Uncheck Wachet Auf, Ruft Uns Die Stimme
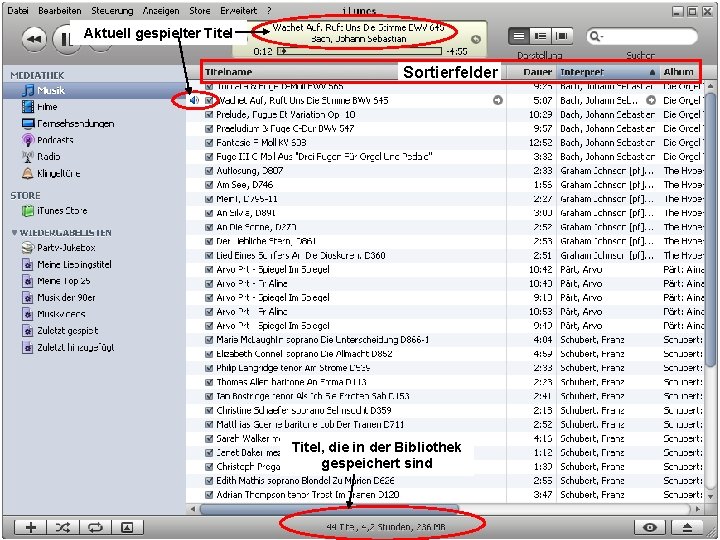This screenshot has width=720, height=540. pos(209,100)
